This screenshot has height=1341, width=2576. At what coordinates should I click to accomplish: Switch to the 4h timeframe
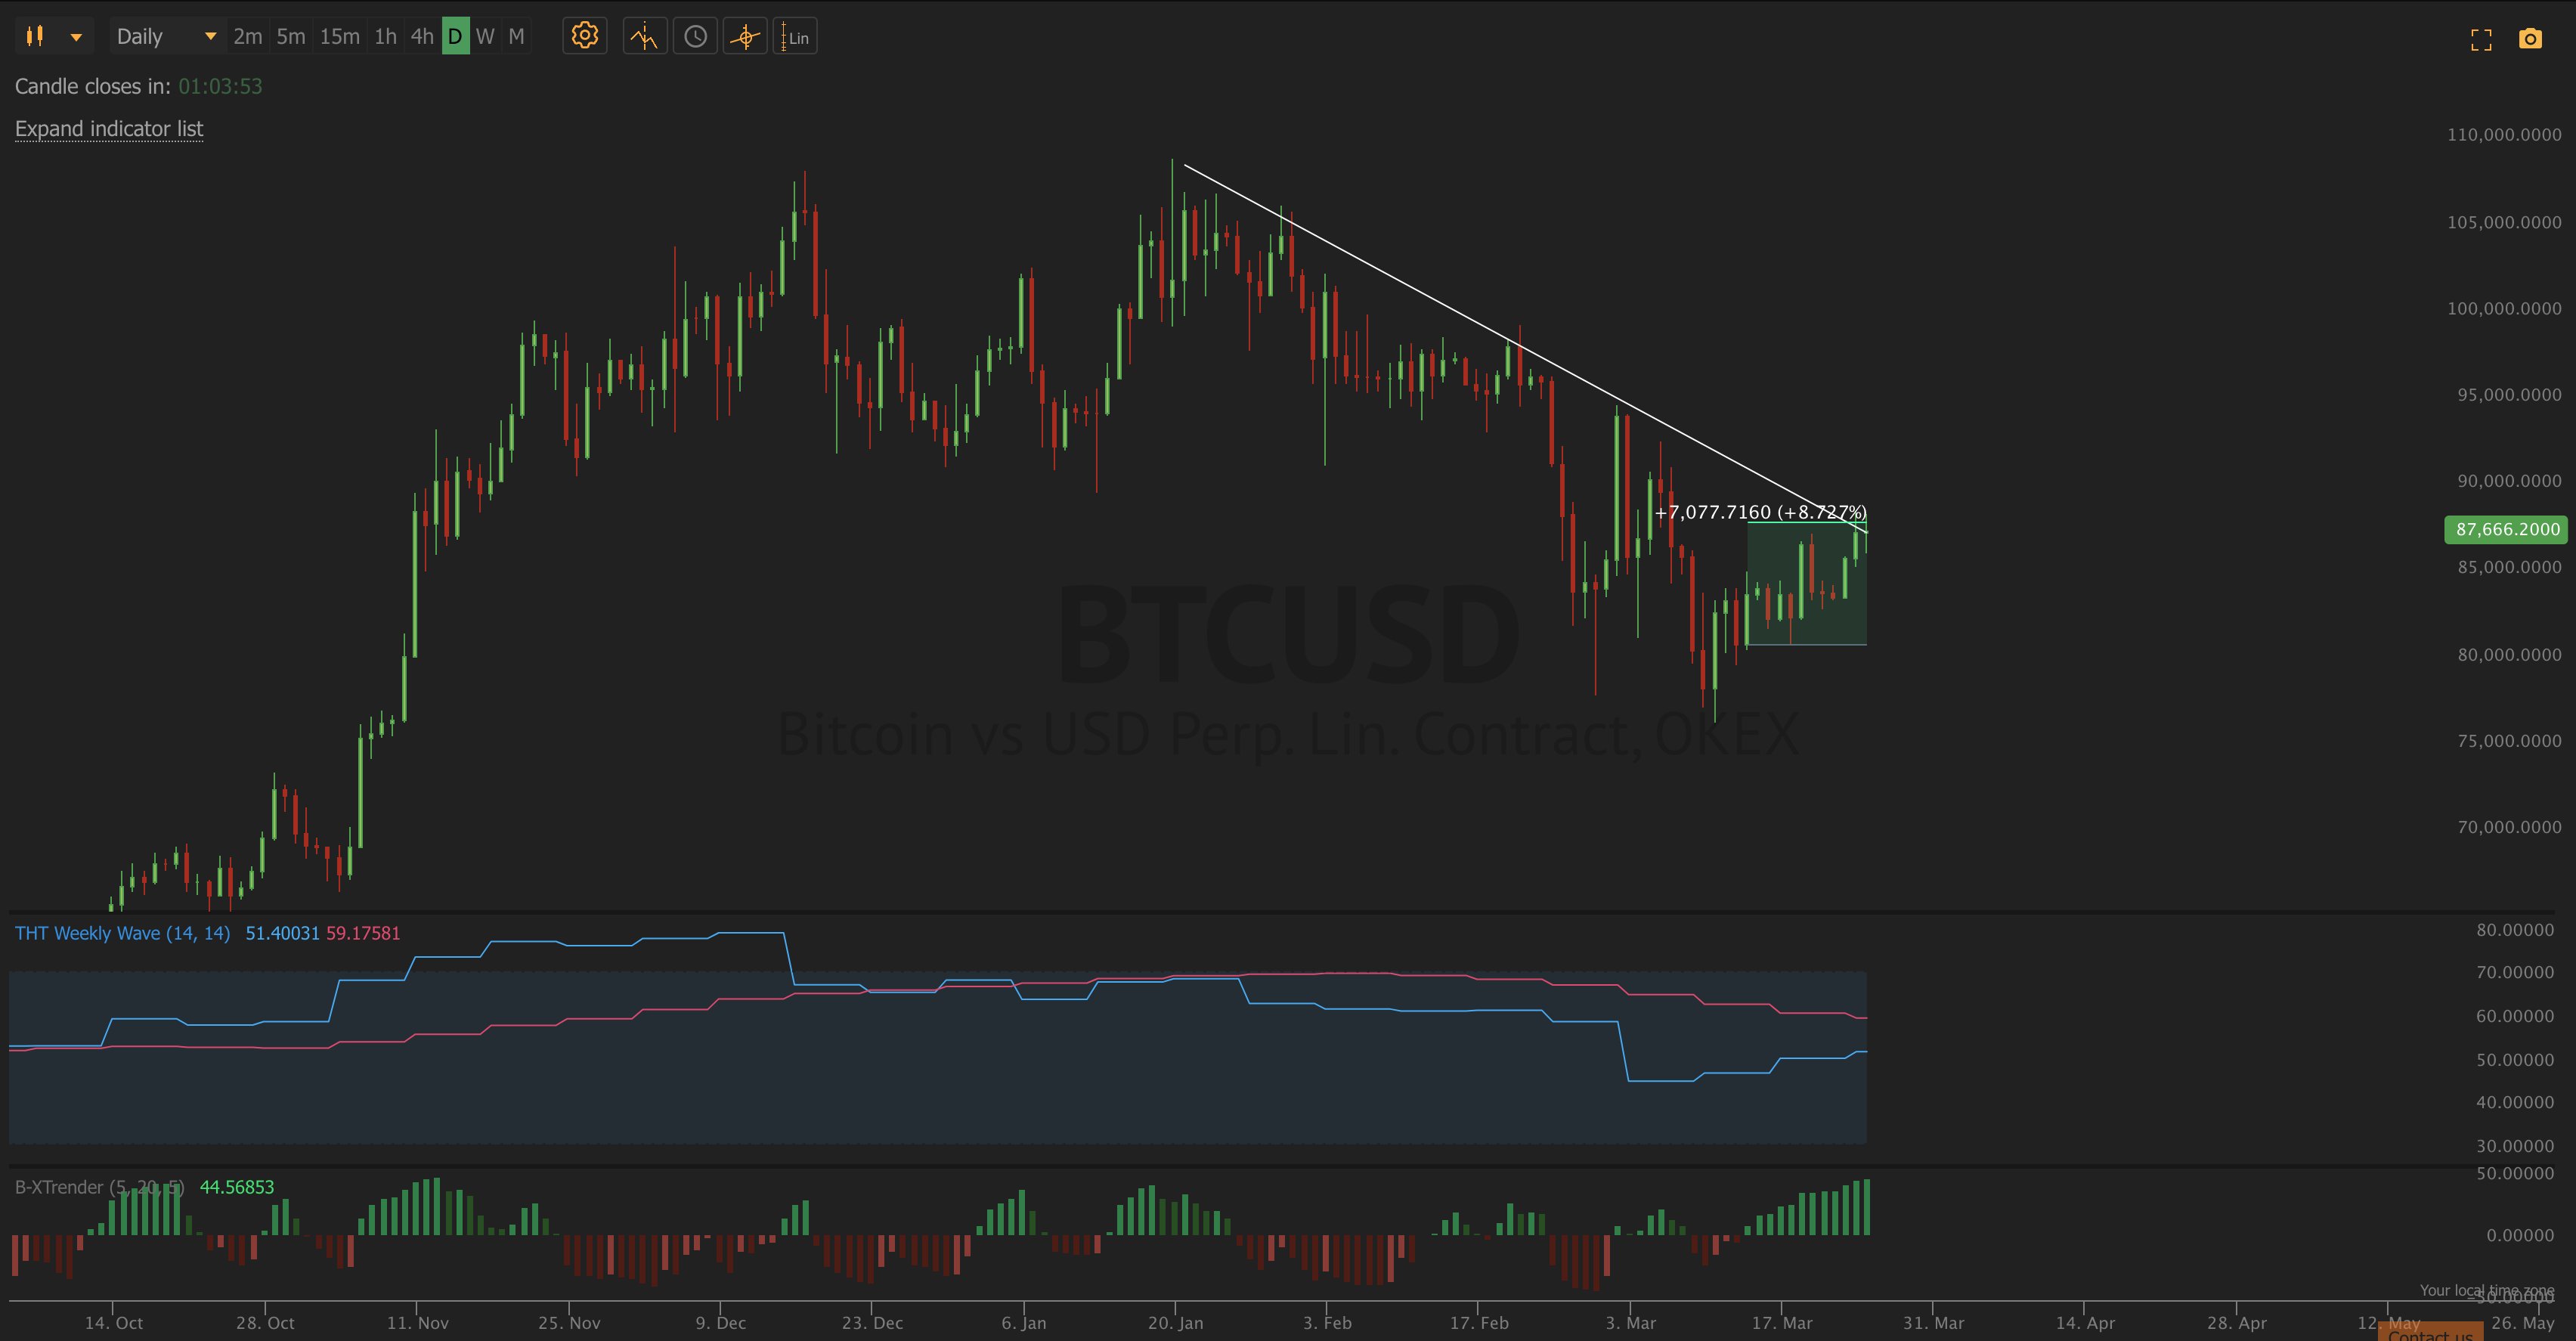coord(422,37)
